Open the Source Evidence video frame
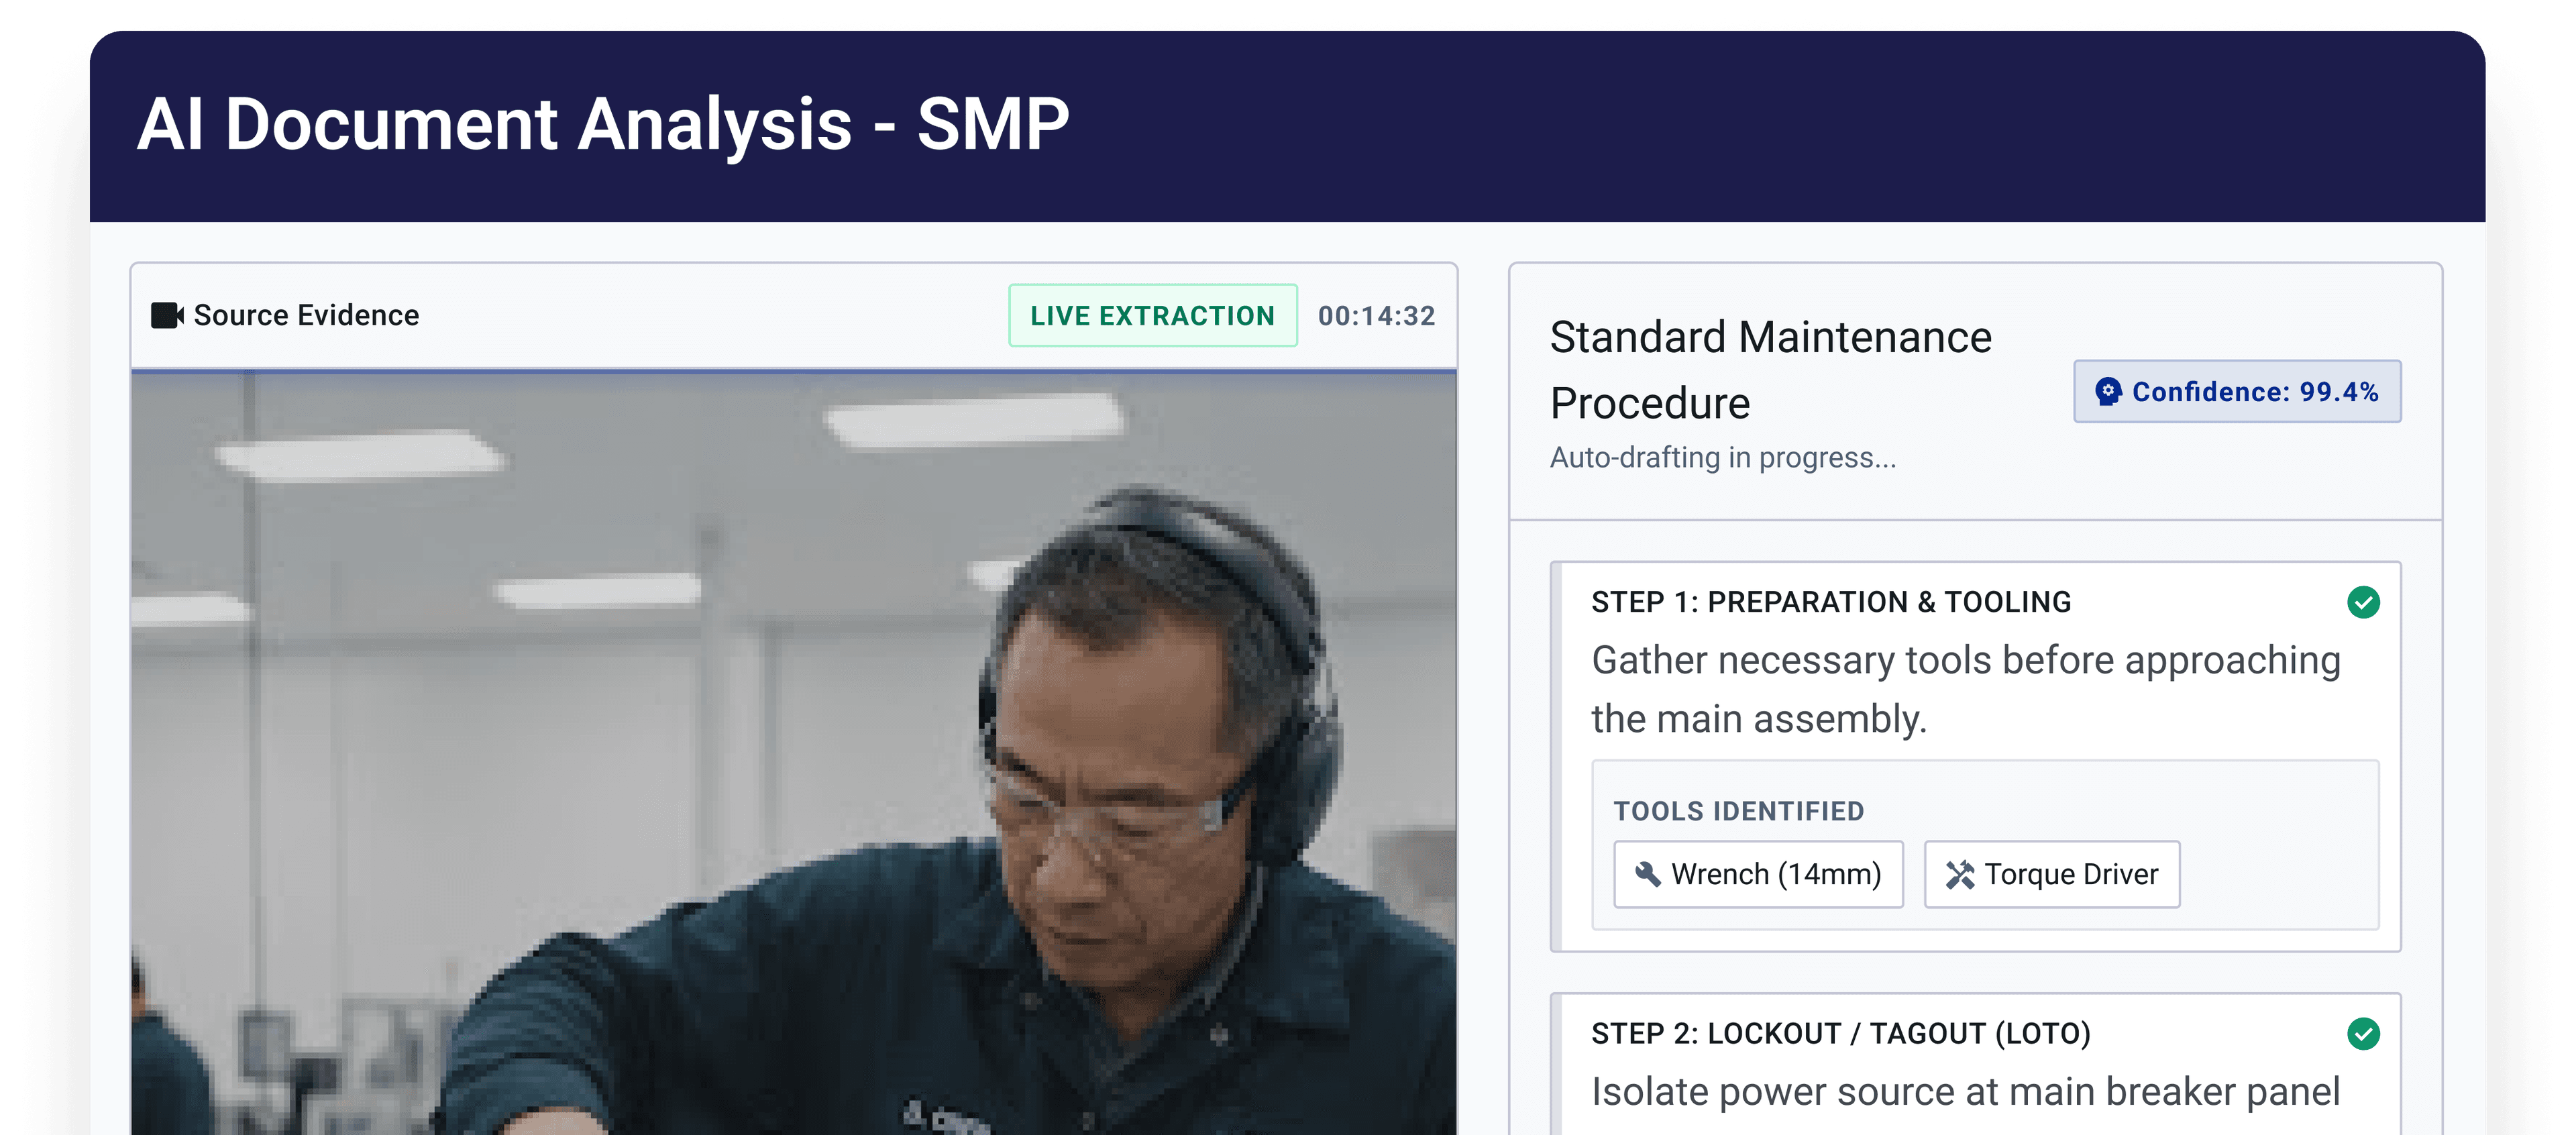This screenshot has height=1135, width=2576. point(794,753)
